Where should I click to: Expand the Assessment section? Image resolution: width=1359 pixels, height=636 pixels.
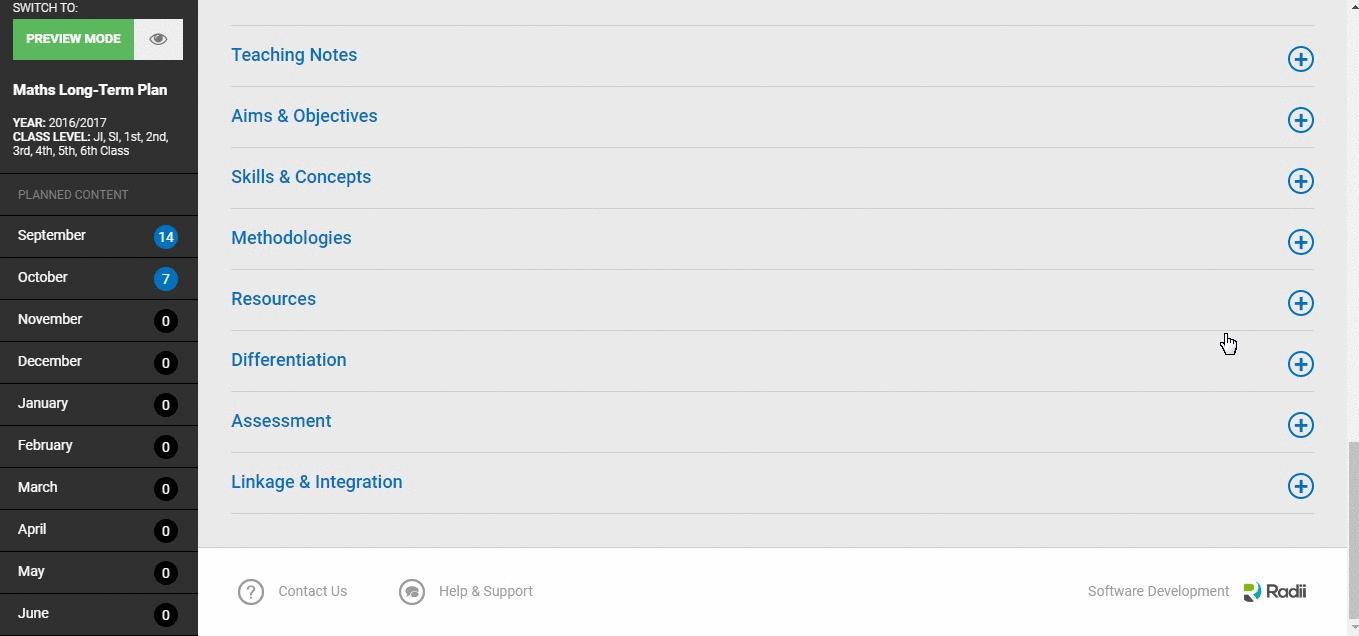point(1300,425)
